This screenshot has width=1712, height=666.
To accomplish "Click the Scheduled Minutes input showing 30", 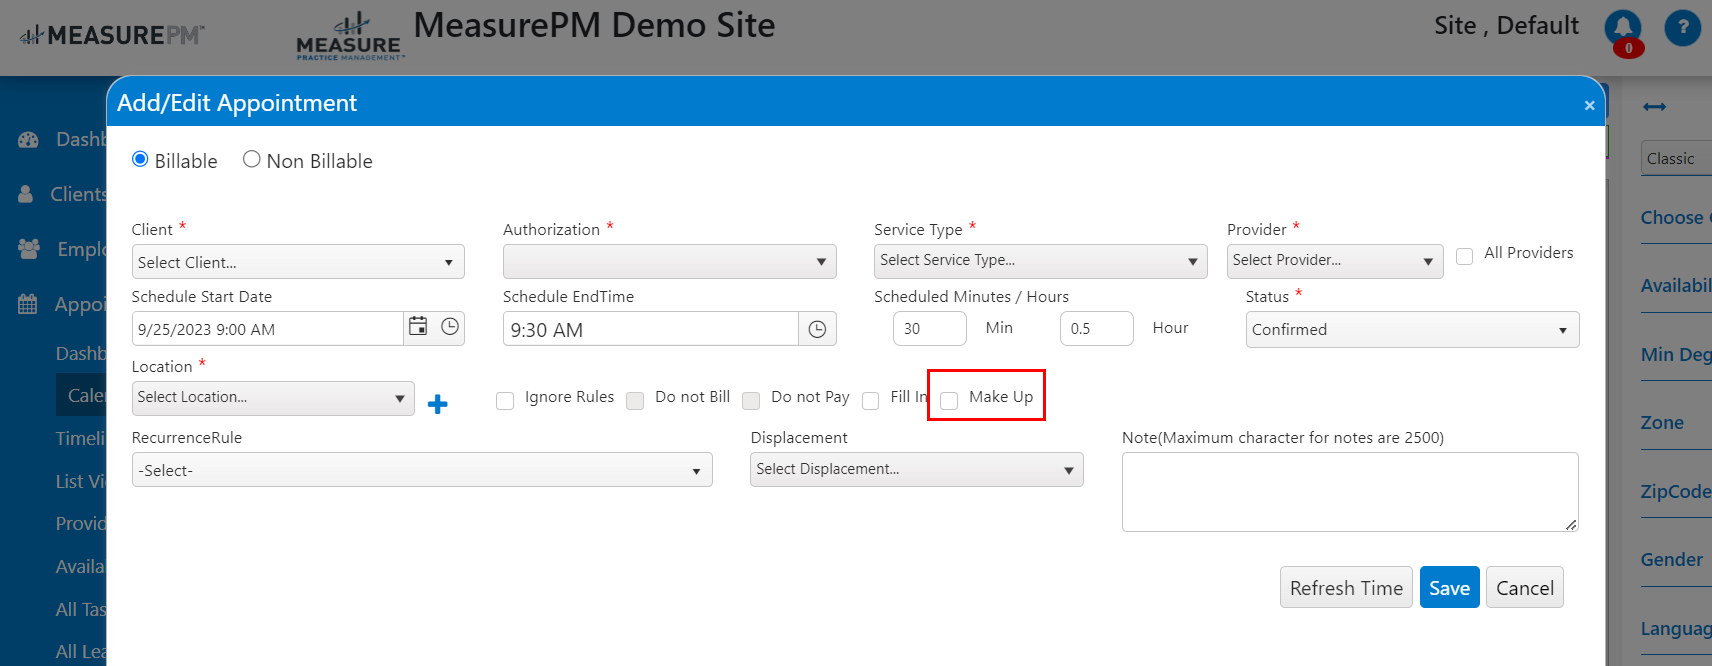I will pyautogui.click(x=929, y=328).
